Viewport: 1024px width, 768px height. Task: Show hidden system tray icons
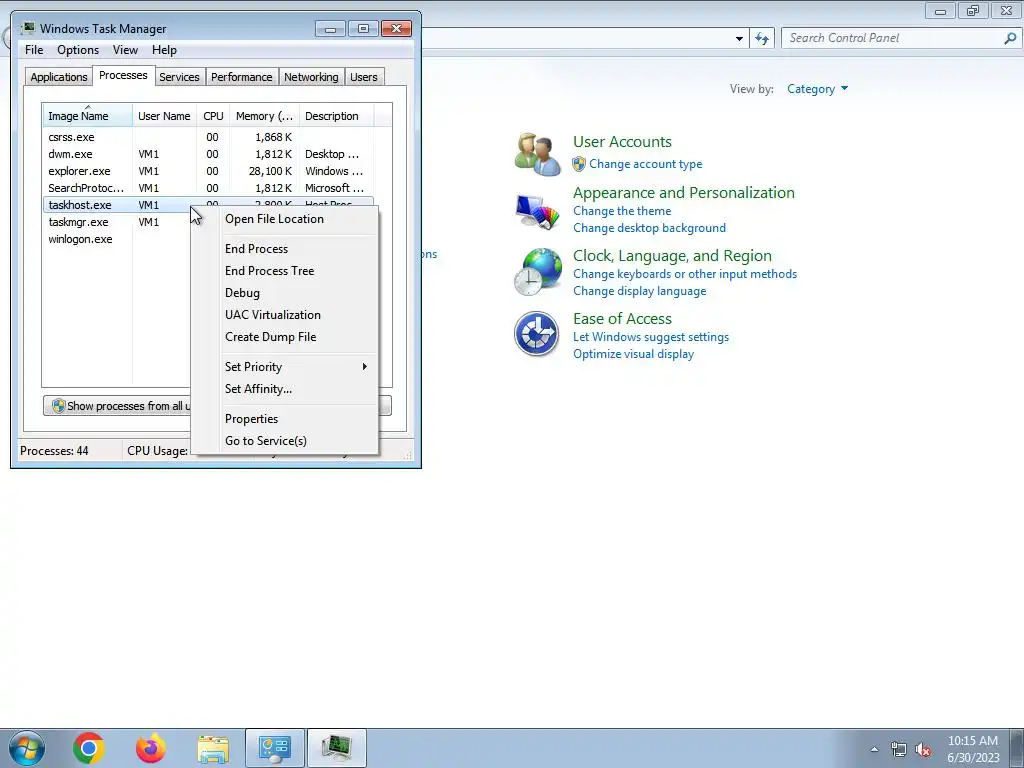[874, 749]
